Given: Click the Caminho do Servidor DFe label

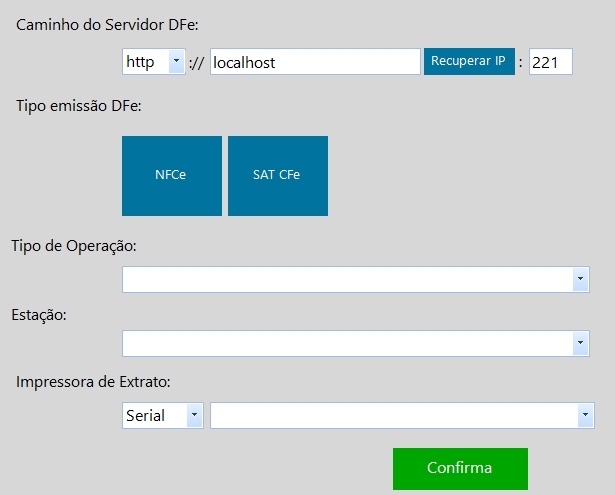Looking at the screenshot, I should pos(107,25).
